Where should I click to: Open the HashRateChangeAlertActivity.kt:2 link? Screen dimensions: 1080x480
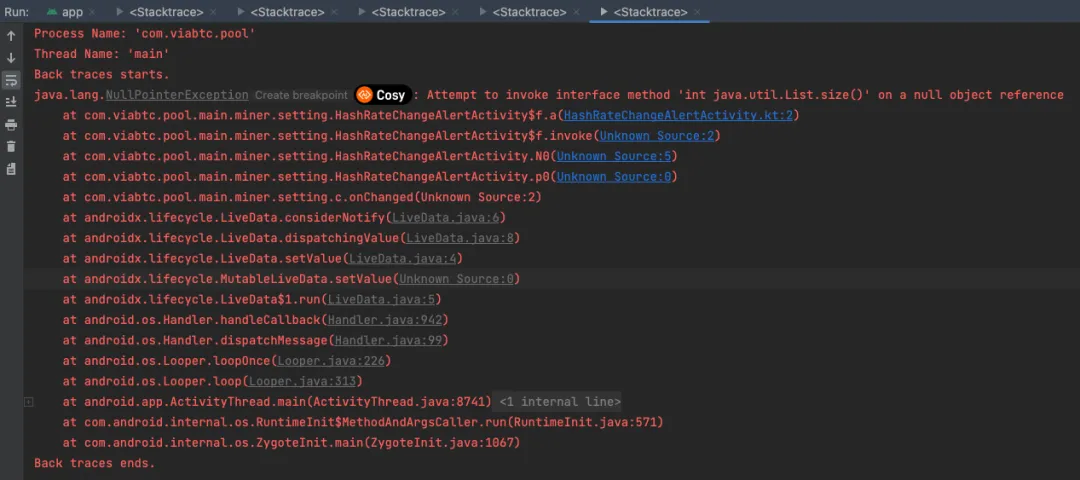(x=678, y=115)
